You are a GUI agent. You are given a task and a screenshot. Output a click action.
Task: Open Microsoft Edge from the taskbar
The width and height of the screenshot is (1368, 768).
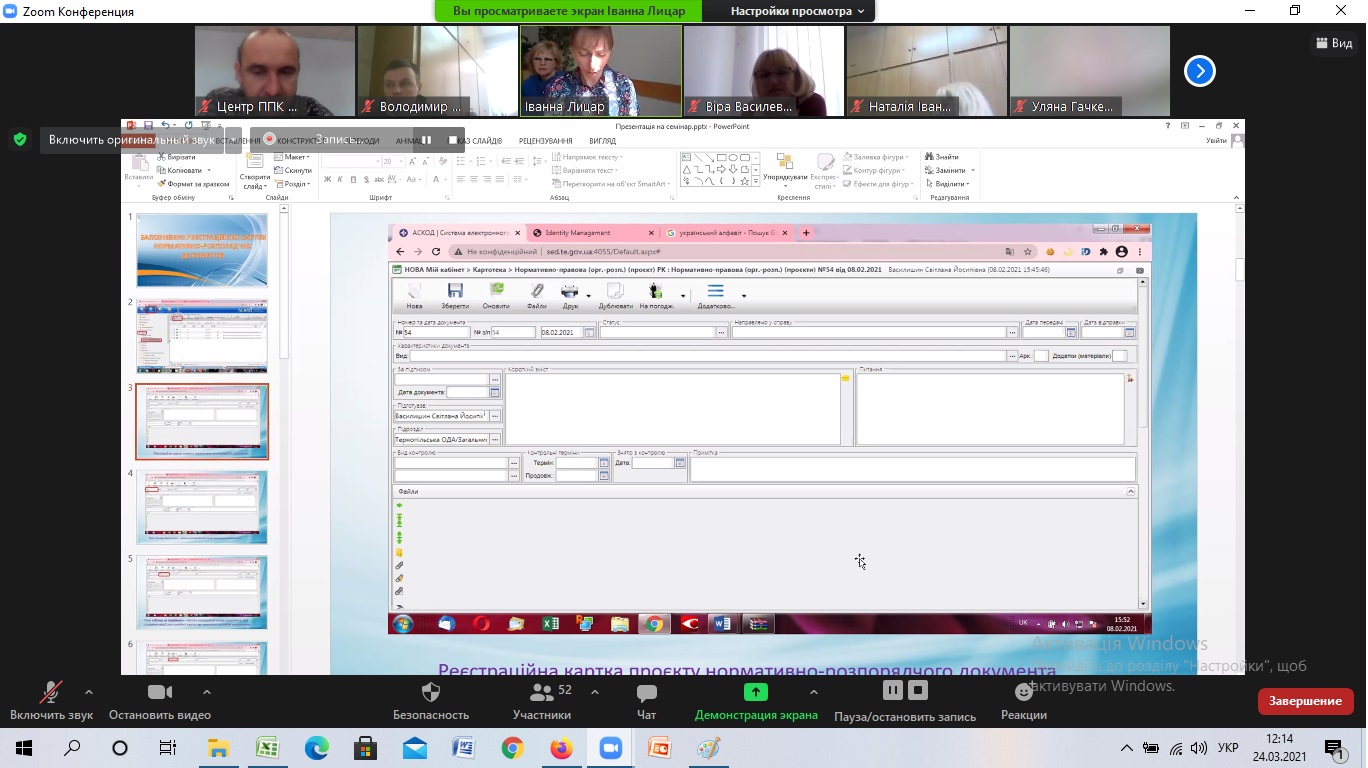tap(316, 748)
